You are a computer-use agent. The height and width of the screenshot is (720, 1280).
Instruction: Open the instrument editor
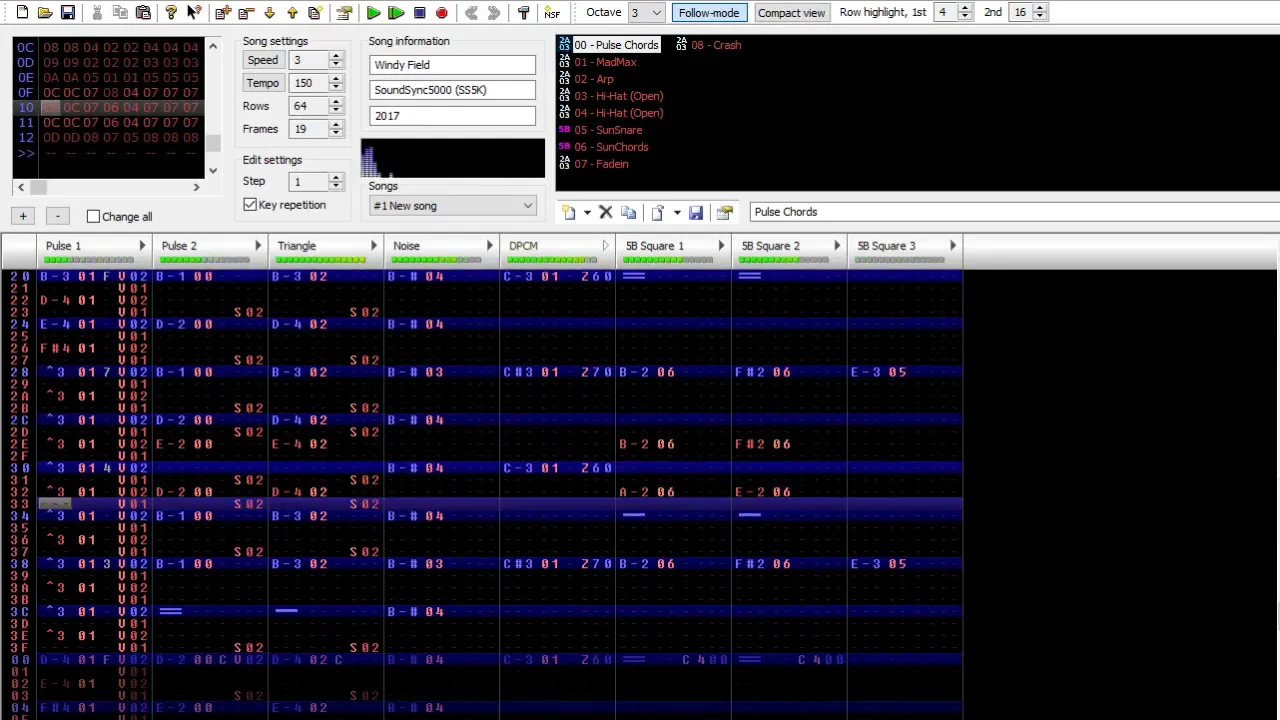tap(725, 212)
